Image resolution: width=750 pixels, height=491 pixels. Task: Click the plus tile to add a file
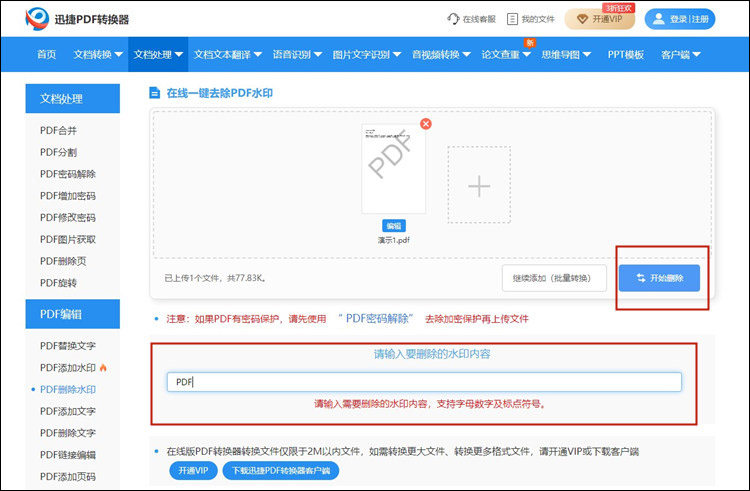[x=479, y=185]
